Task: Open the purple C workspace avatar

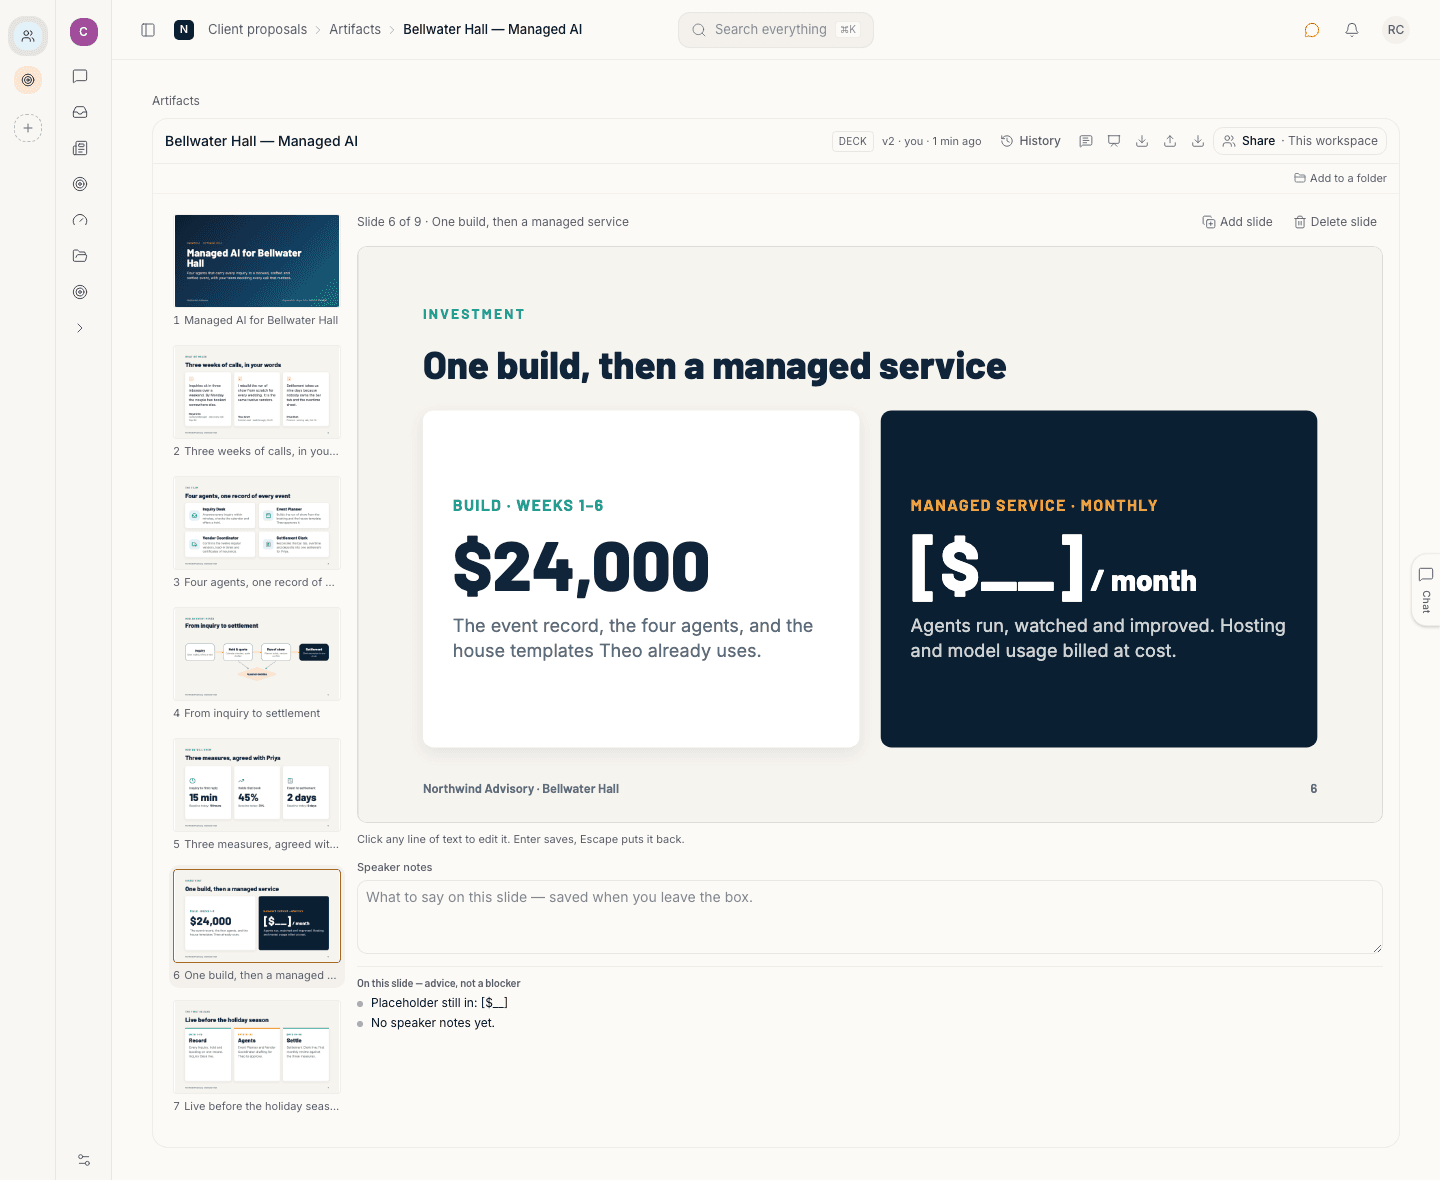Action: pyautogui.click(x=84, y=32)
